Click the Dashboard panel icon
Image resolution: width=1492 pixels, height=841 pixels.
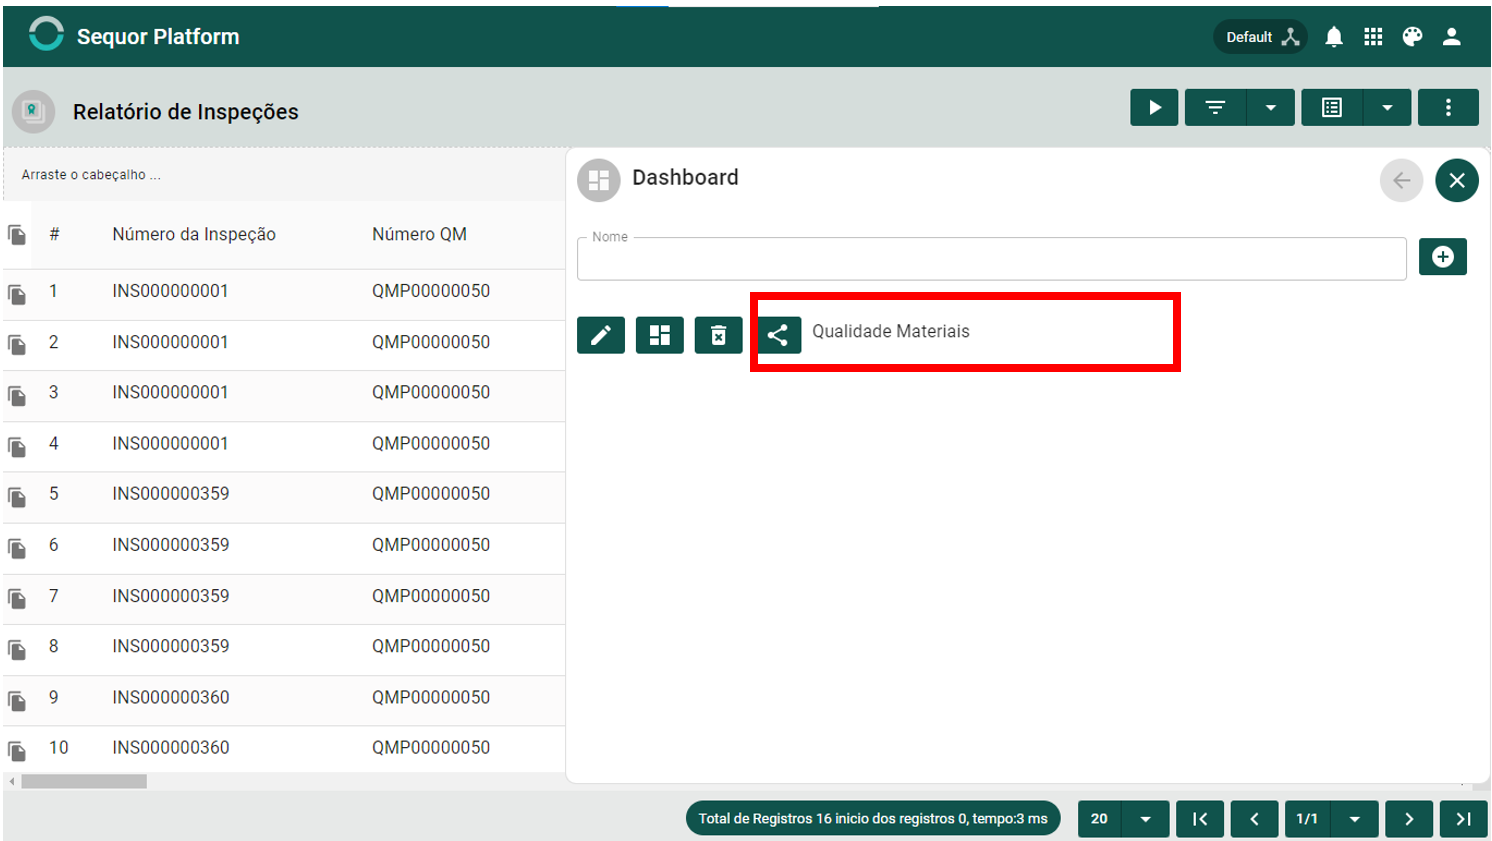[599, 180]
